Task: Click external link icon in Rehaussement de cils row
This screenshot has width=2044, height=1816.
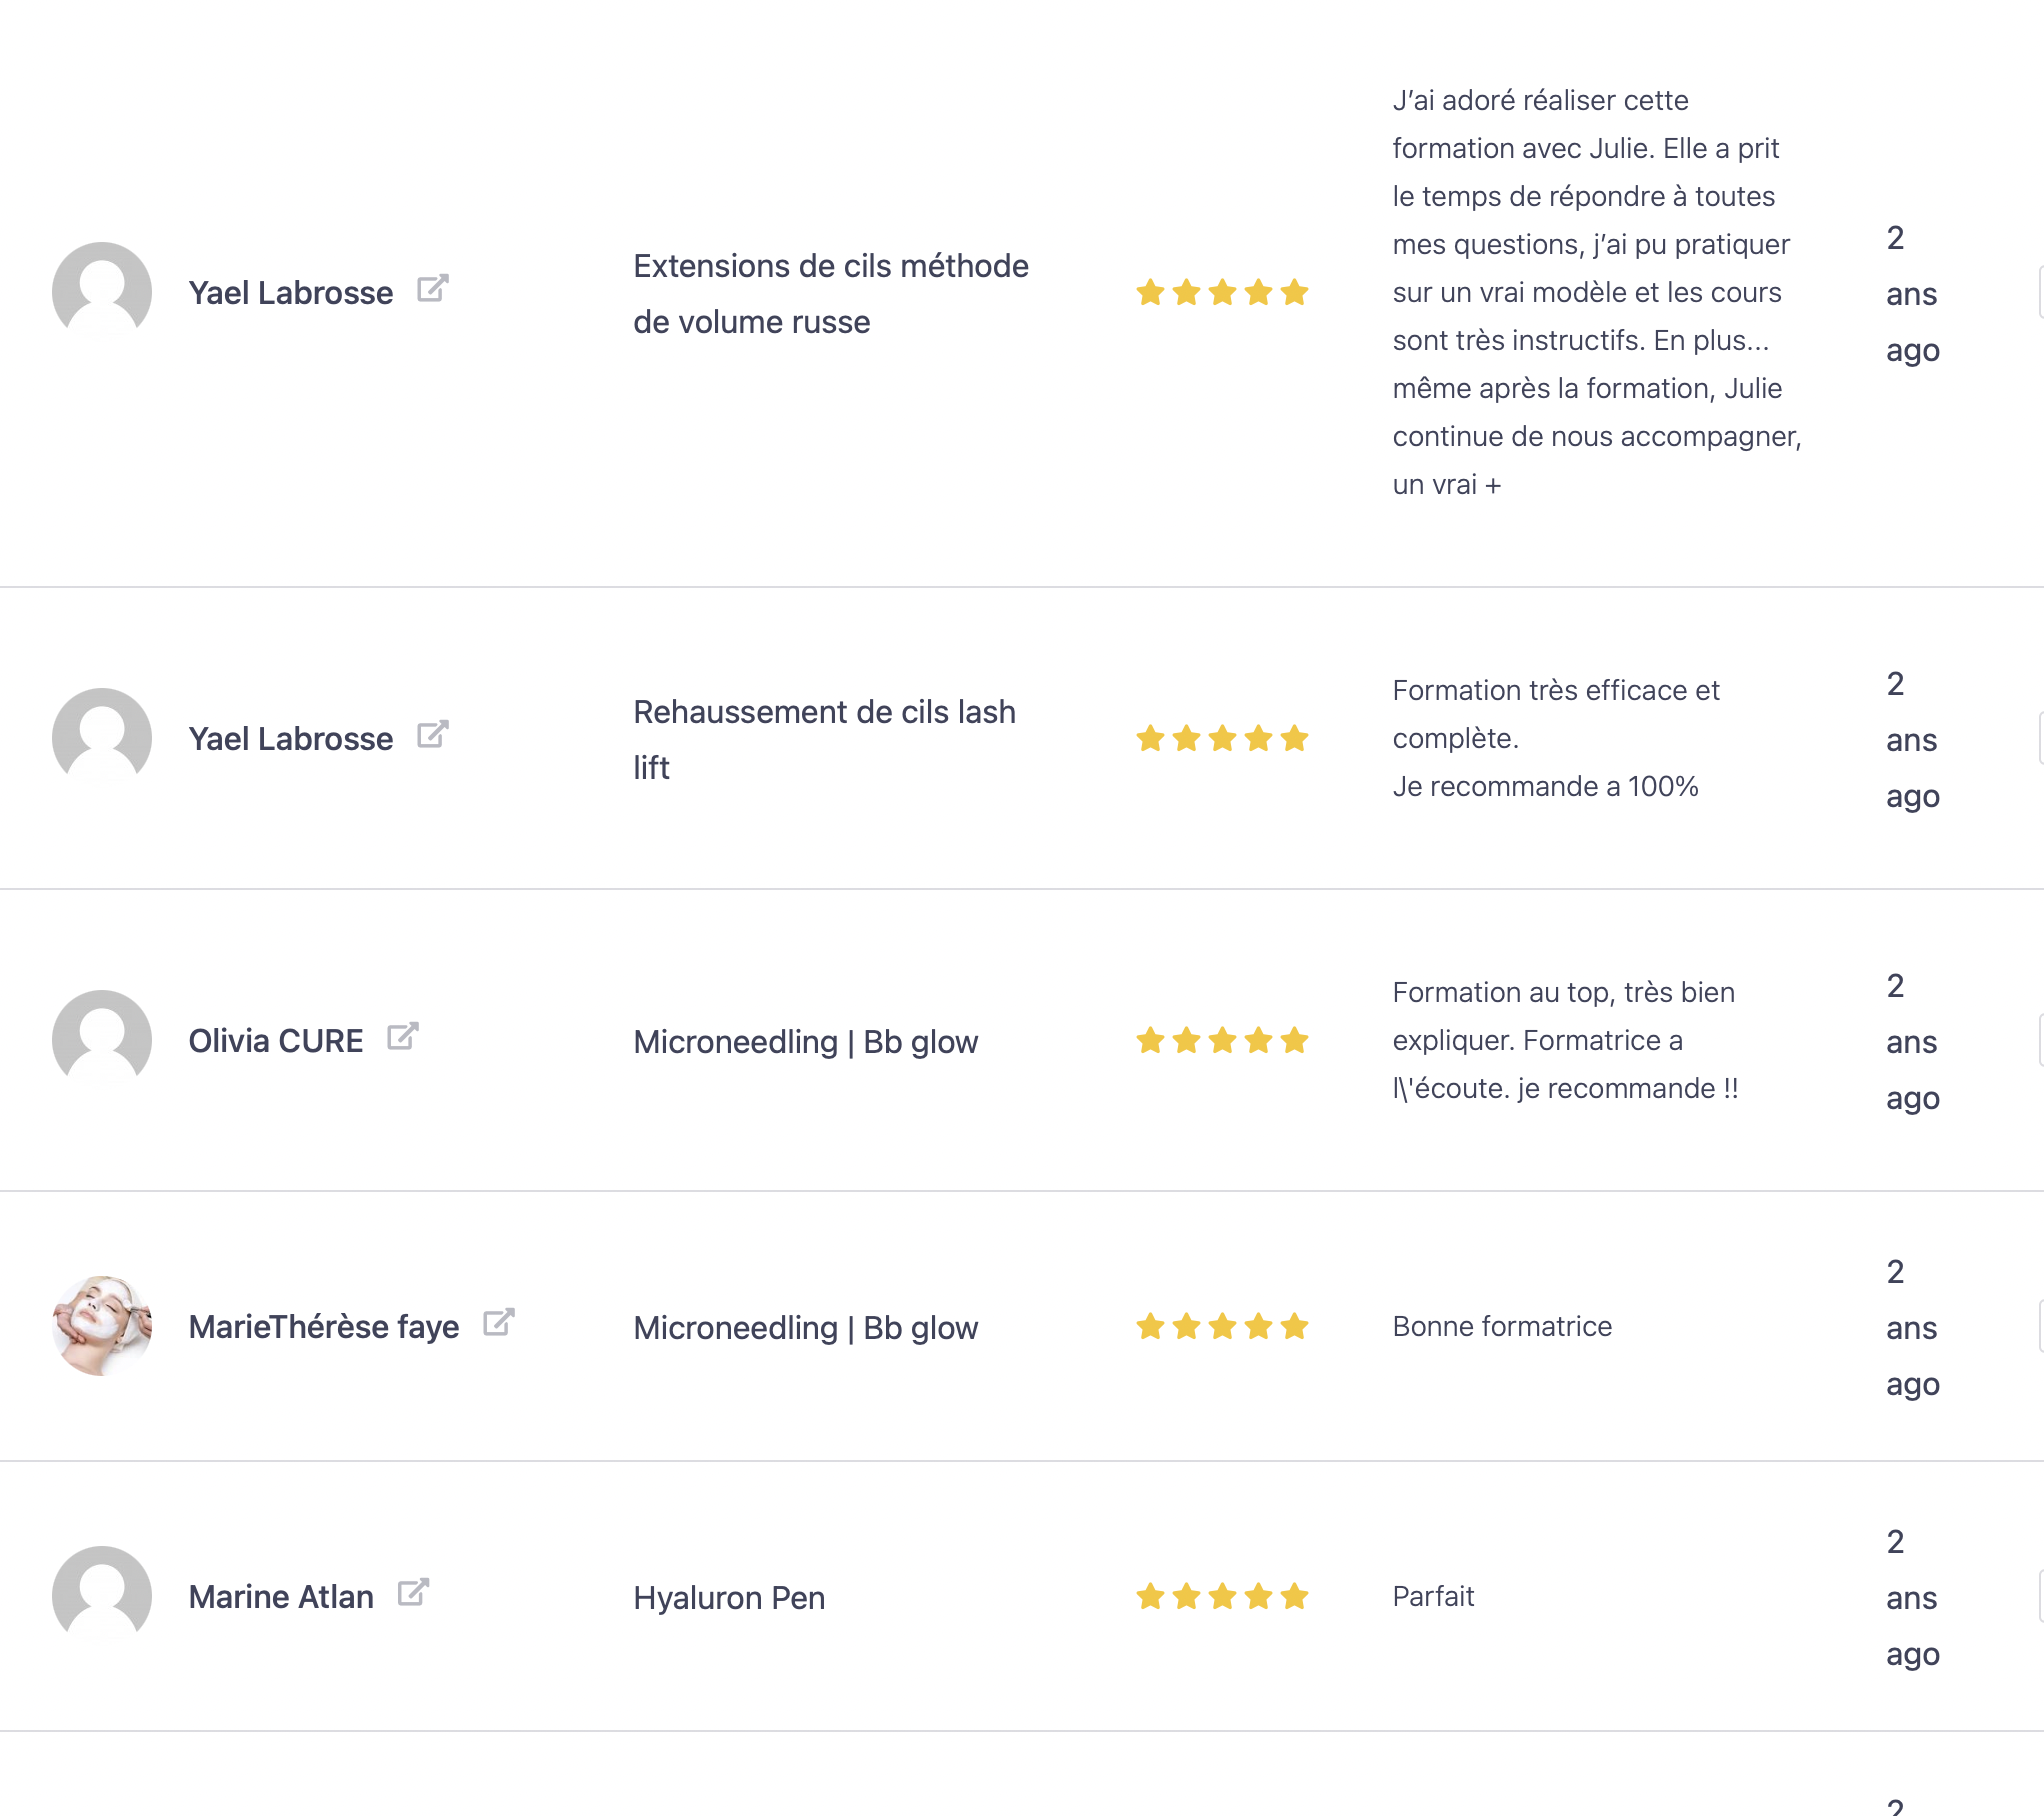Action: [432, 735]
